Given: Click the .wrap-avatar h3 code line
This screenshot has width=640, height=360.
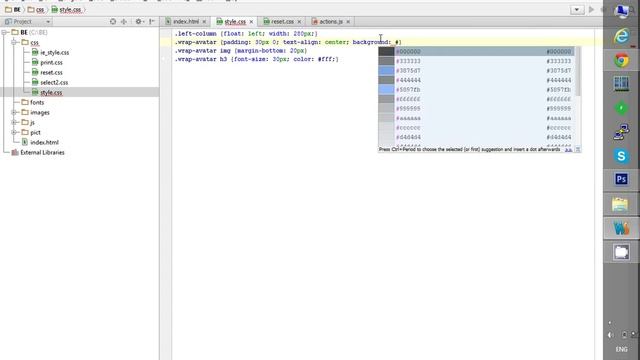Looking at the screenshot, I should (x=257, y=59).
